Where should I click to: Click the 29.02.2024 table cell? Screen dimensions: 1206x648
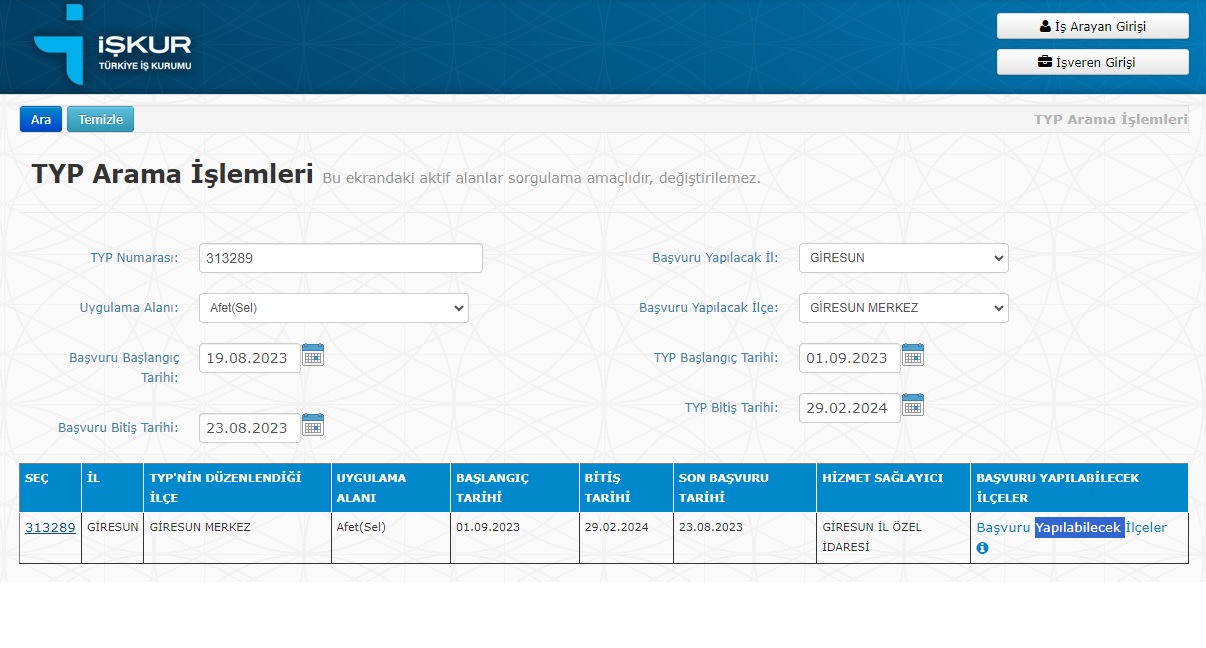click(626, 538)
